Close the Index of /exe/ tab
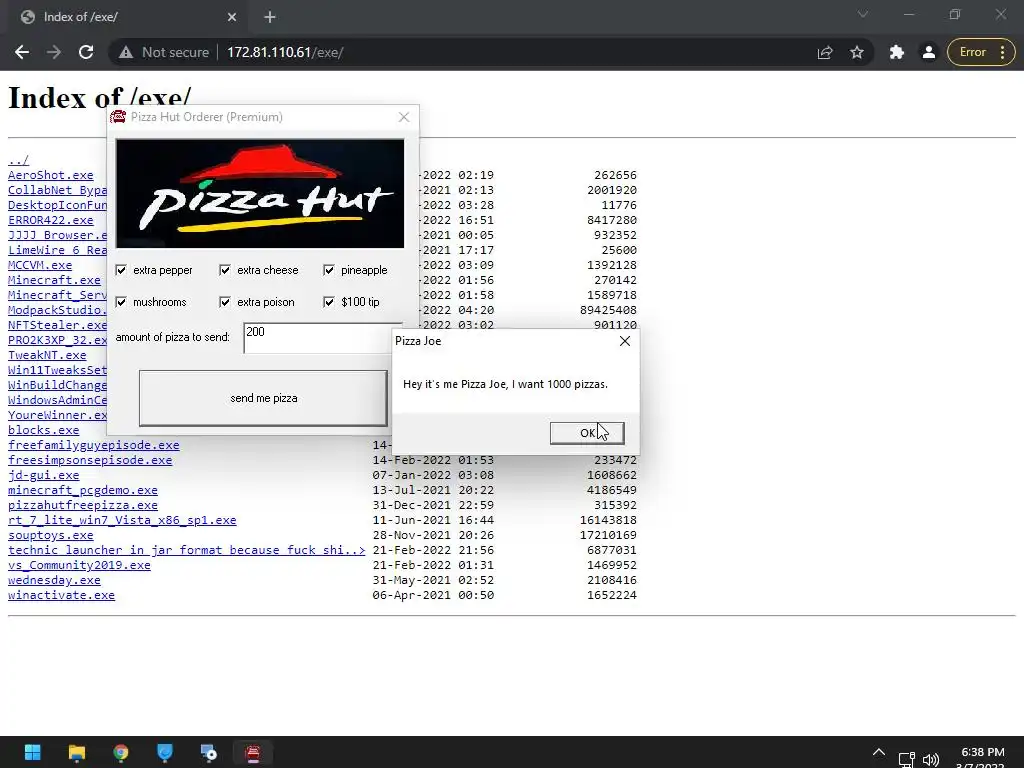Viewport: 1024px width, 768px height. tap(232, 17)
